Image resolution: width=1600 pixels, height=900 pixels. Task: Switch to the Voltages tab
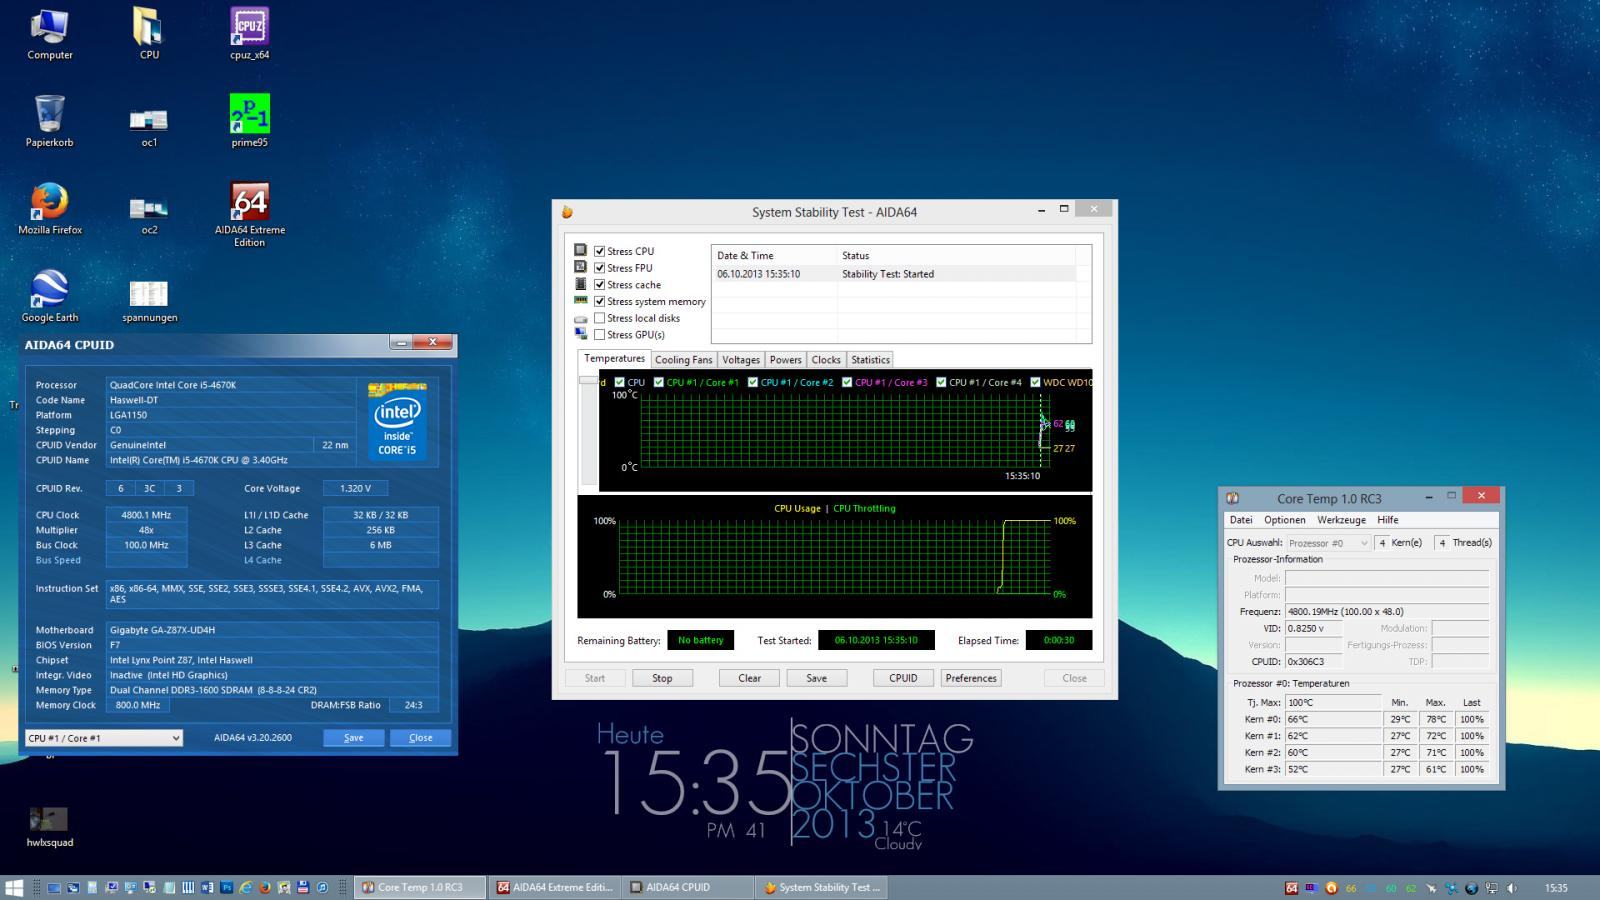tap(741, 360)
